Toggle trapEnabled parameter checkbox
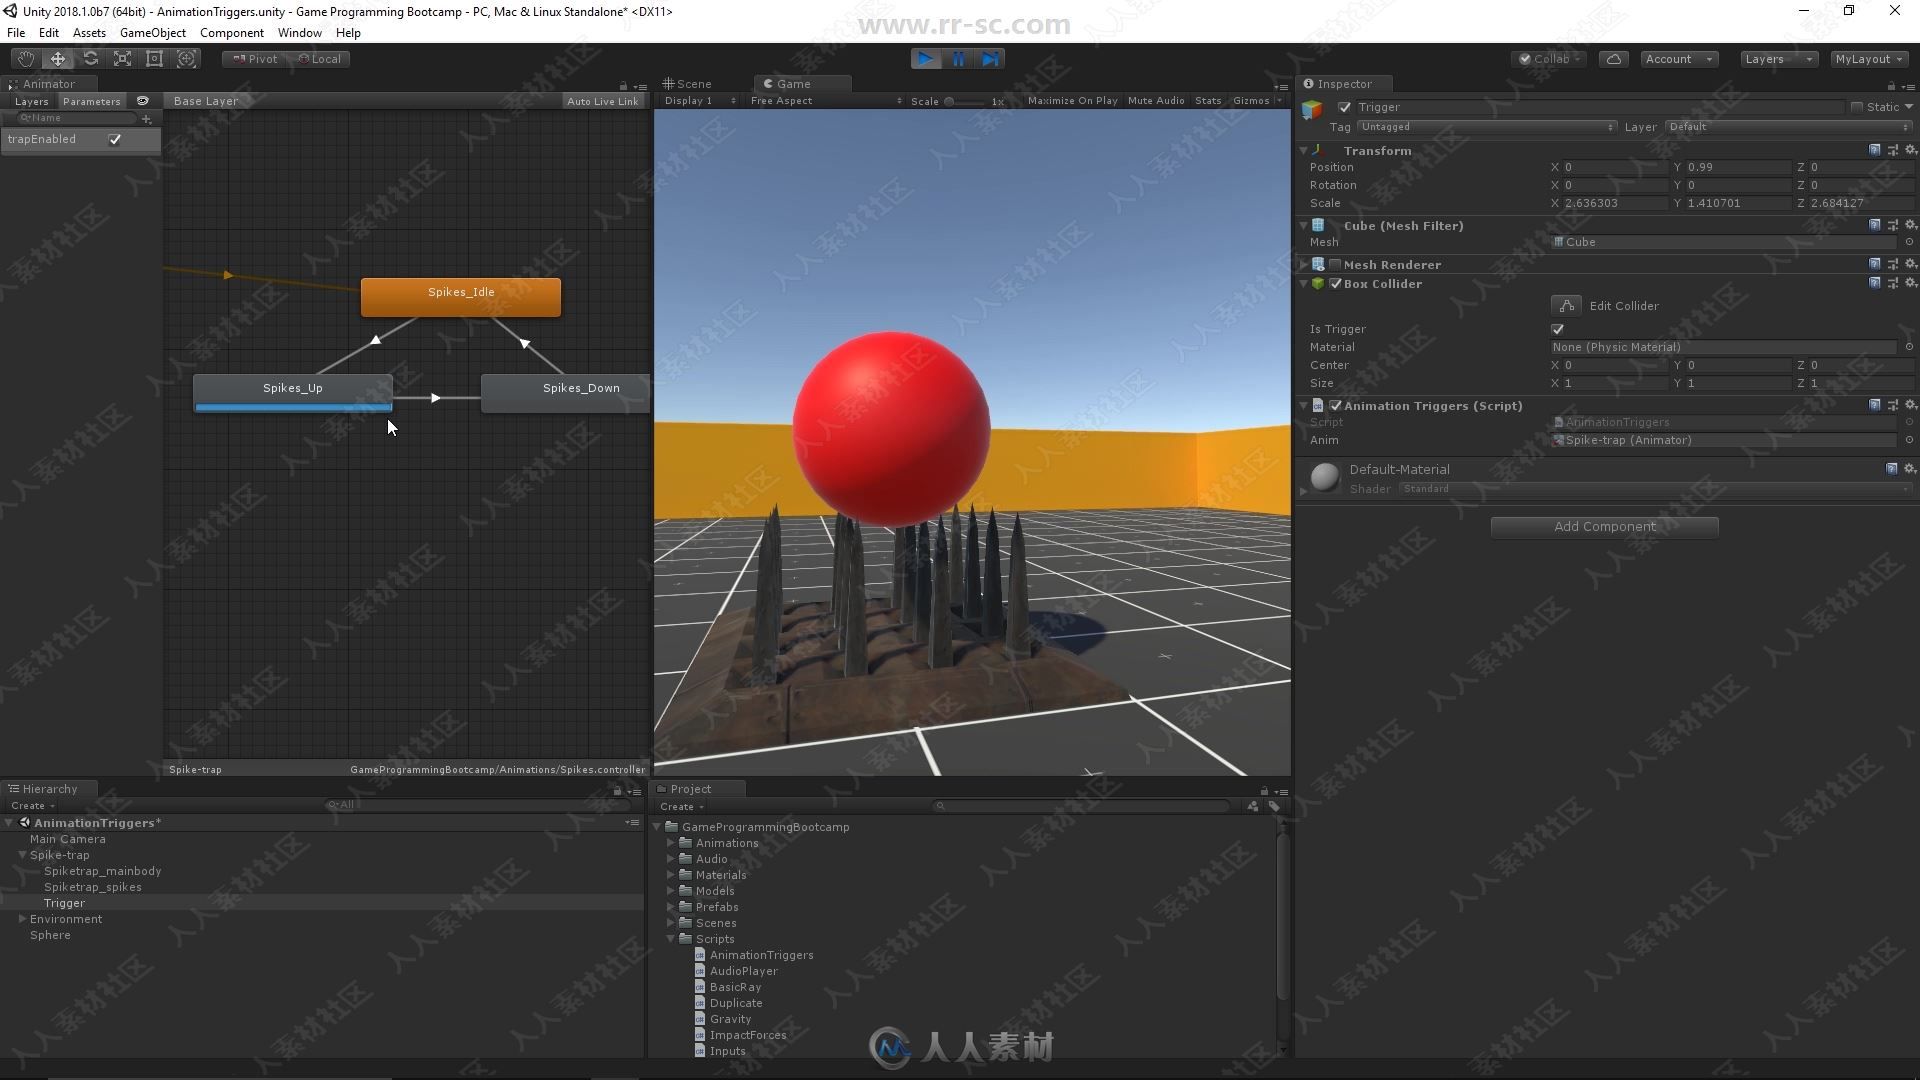 (115, 138)
